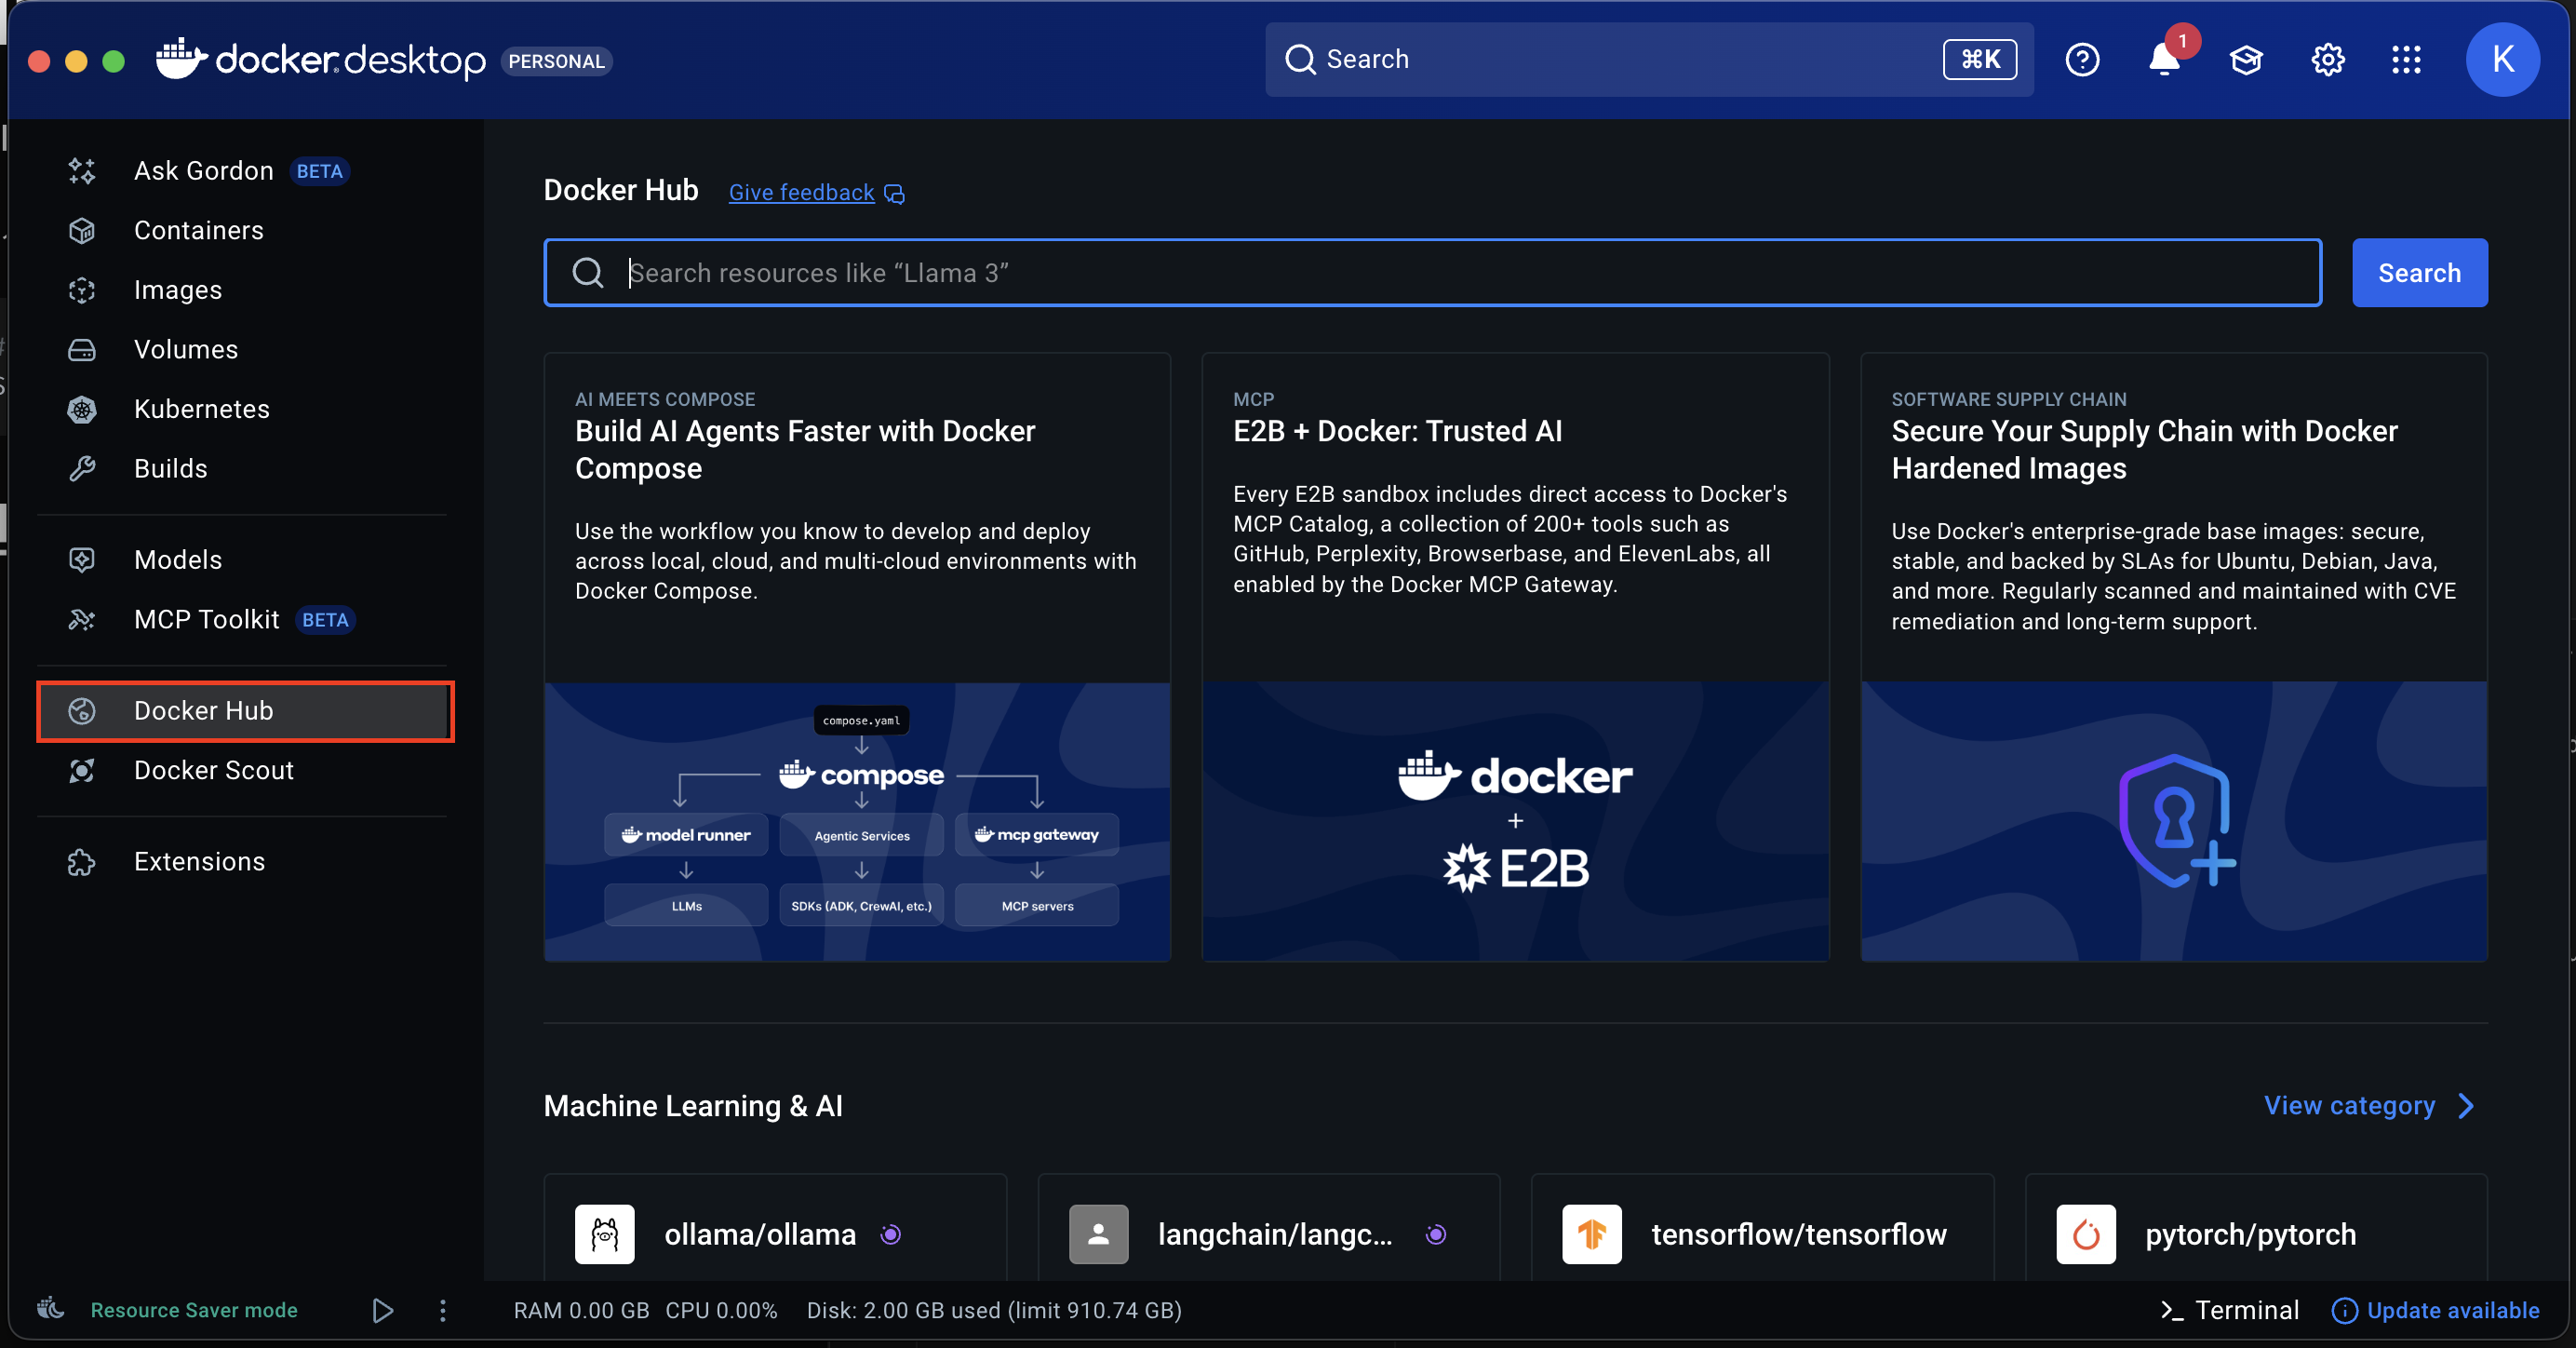
Task: Expand Machine Learning & AI View category chevron
Action: [x=2466, y=1106]
